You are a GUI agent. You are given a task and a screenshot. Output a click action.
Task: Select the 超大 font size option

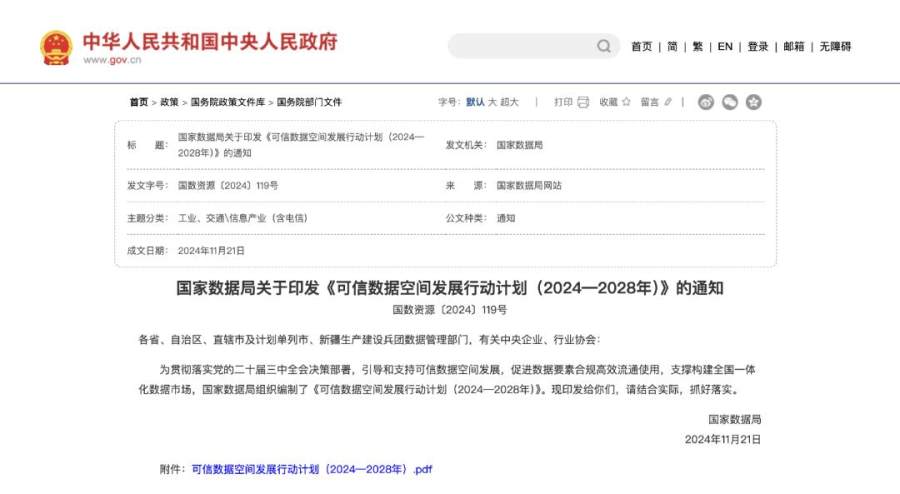click(509, 102)
